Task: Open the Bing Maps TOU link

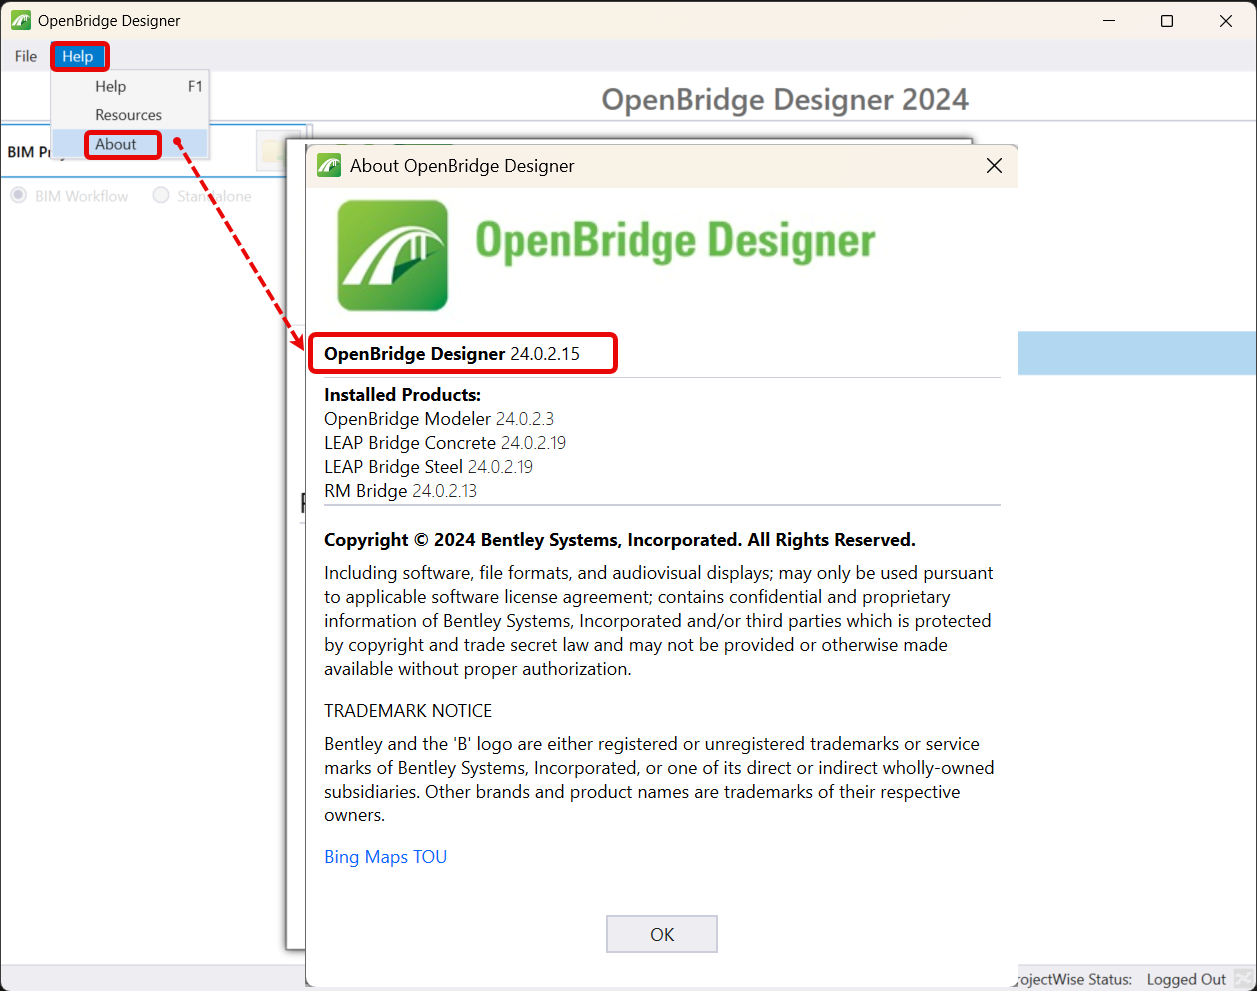Action: [385, 857]
